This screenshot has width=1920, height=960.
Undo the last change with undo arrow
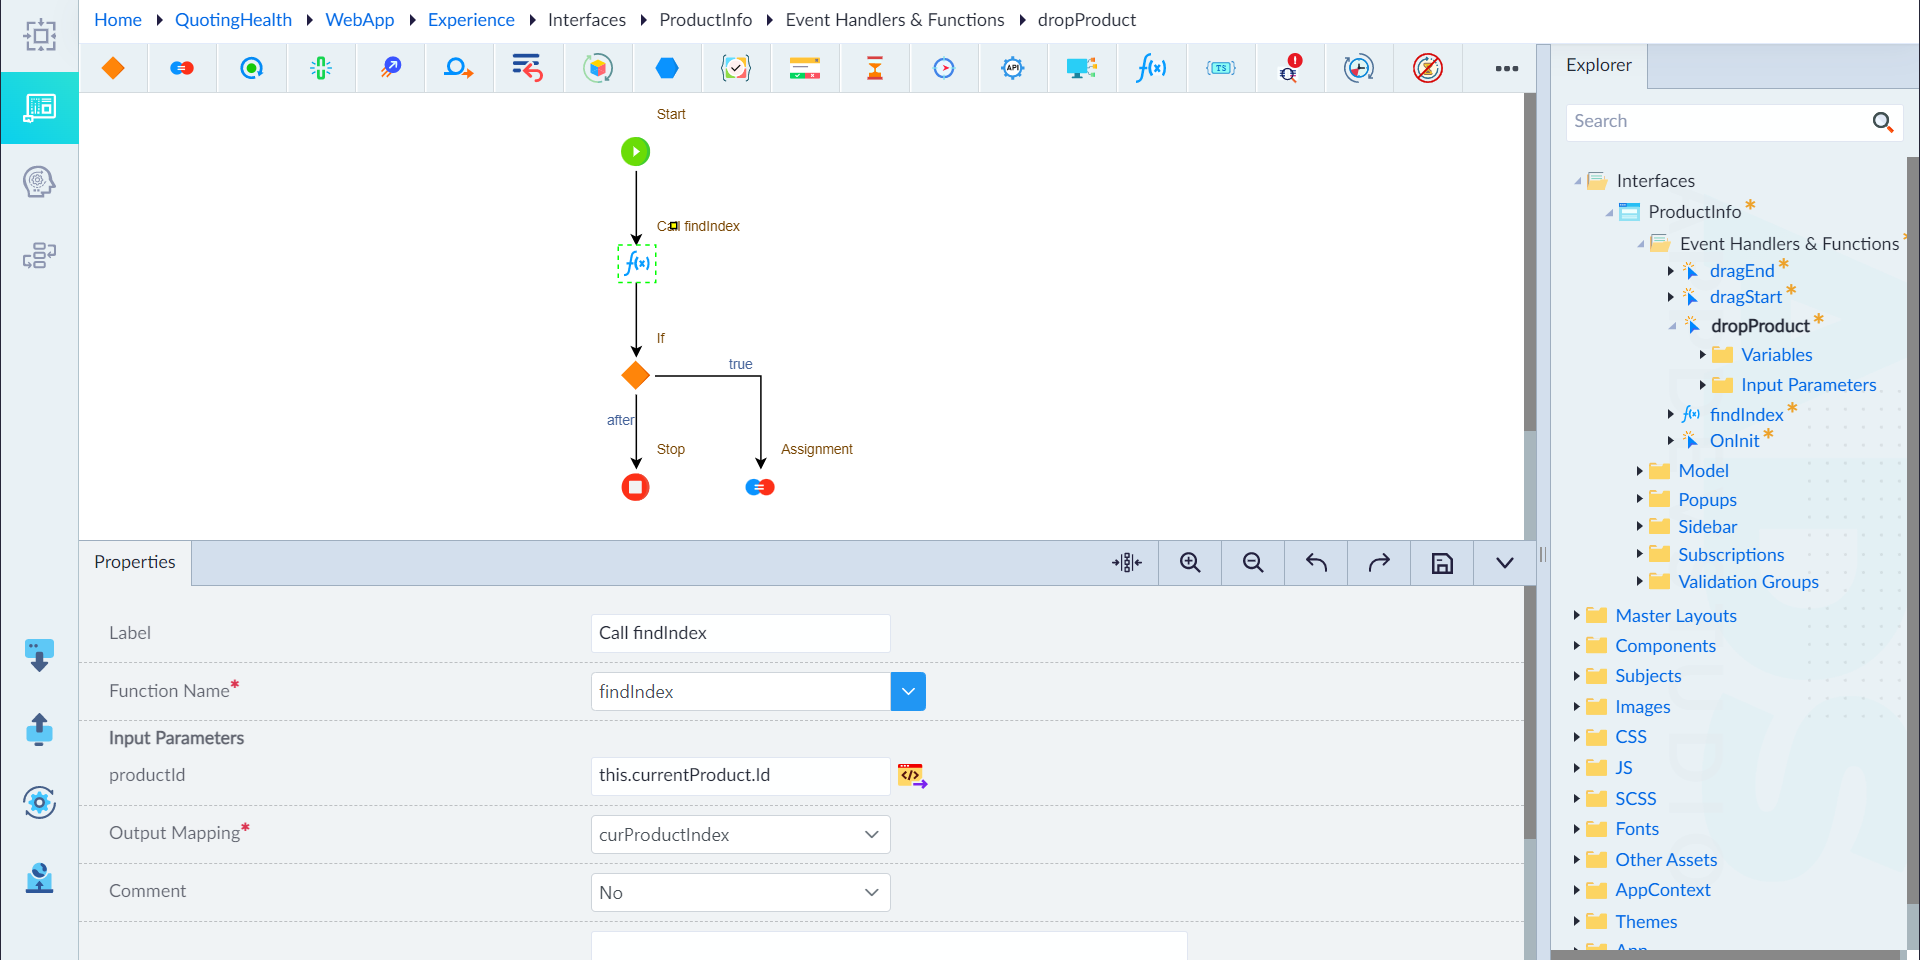click(1316, 563)
